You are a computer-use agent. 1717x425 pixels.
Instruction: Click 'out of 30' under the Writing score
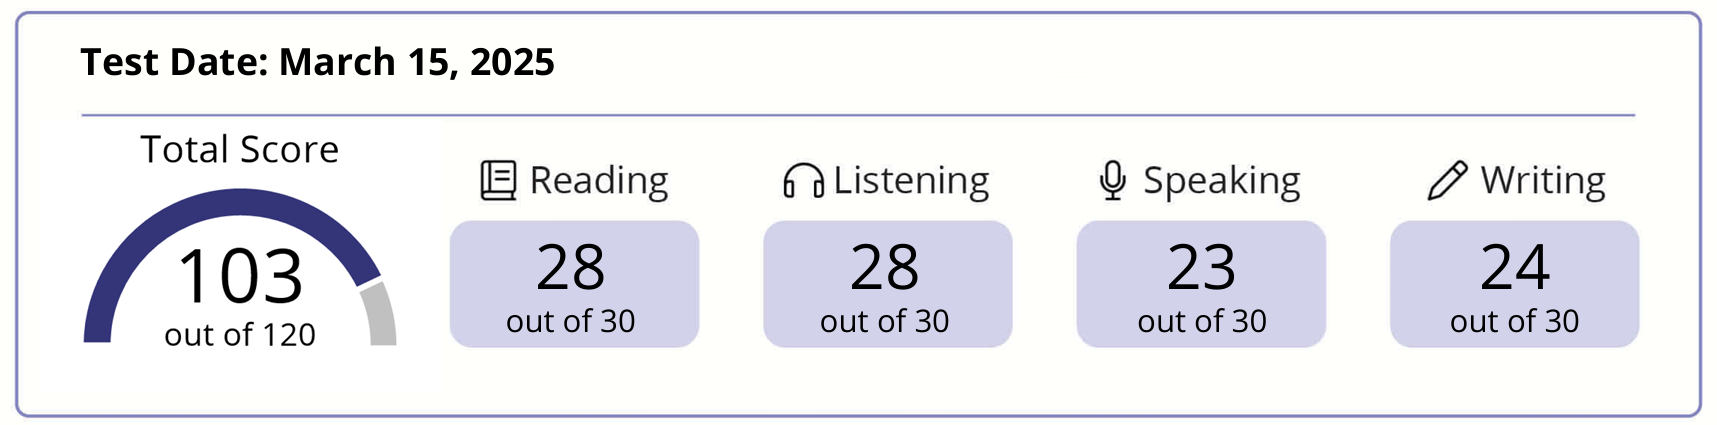tap(1515, 321)
